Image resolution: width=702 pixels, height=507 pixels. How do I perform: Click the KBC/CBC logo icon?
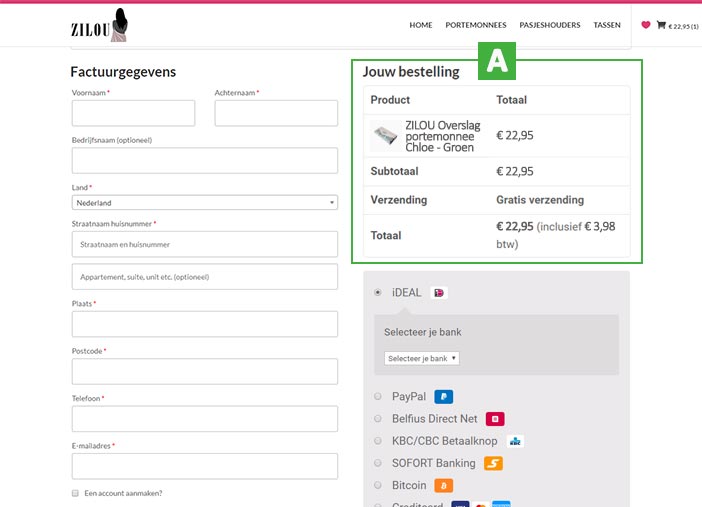point(516,441)
